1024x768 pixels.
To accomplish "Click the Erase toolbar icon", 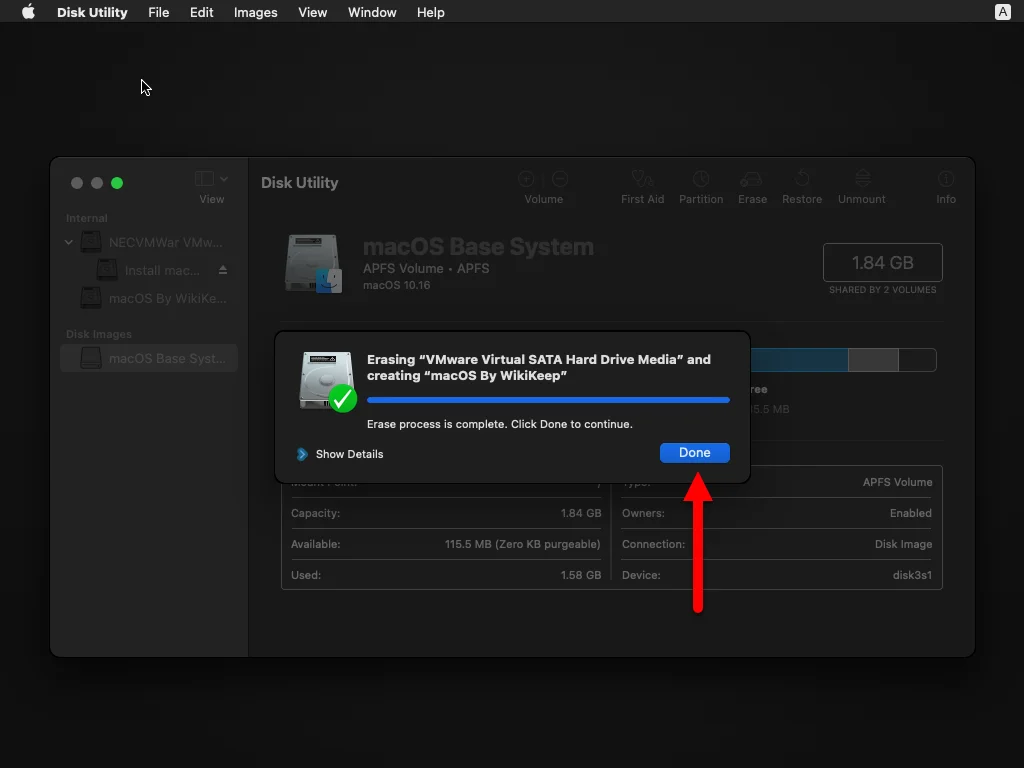I will point(752,179).
